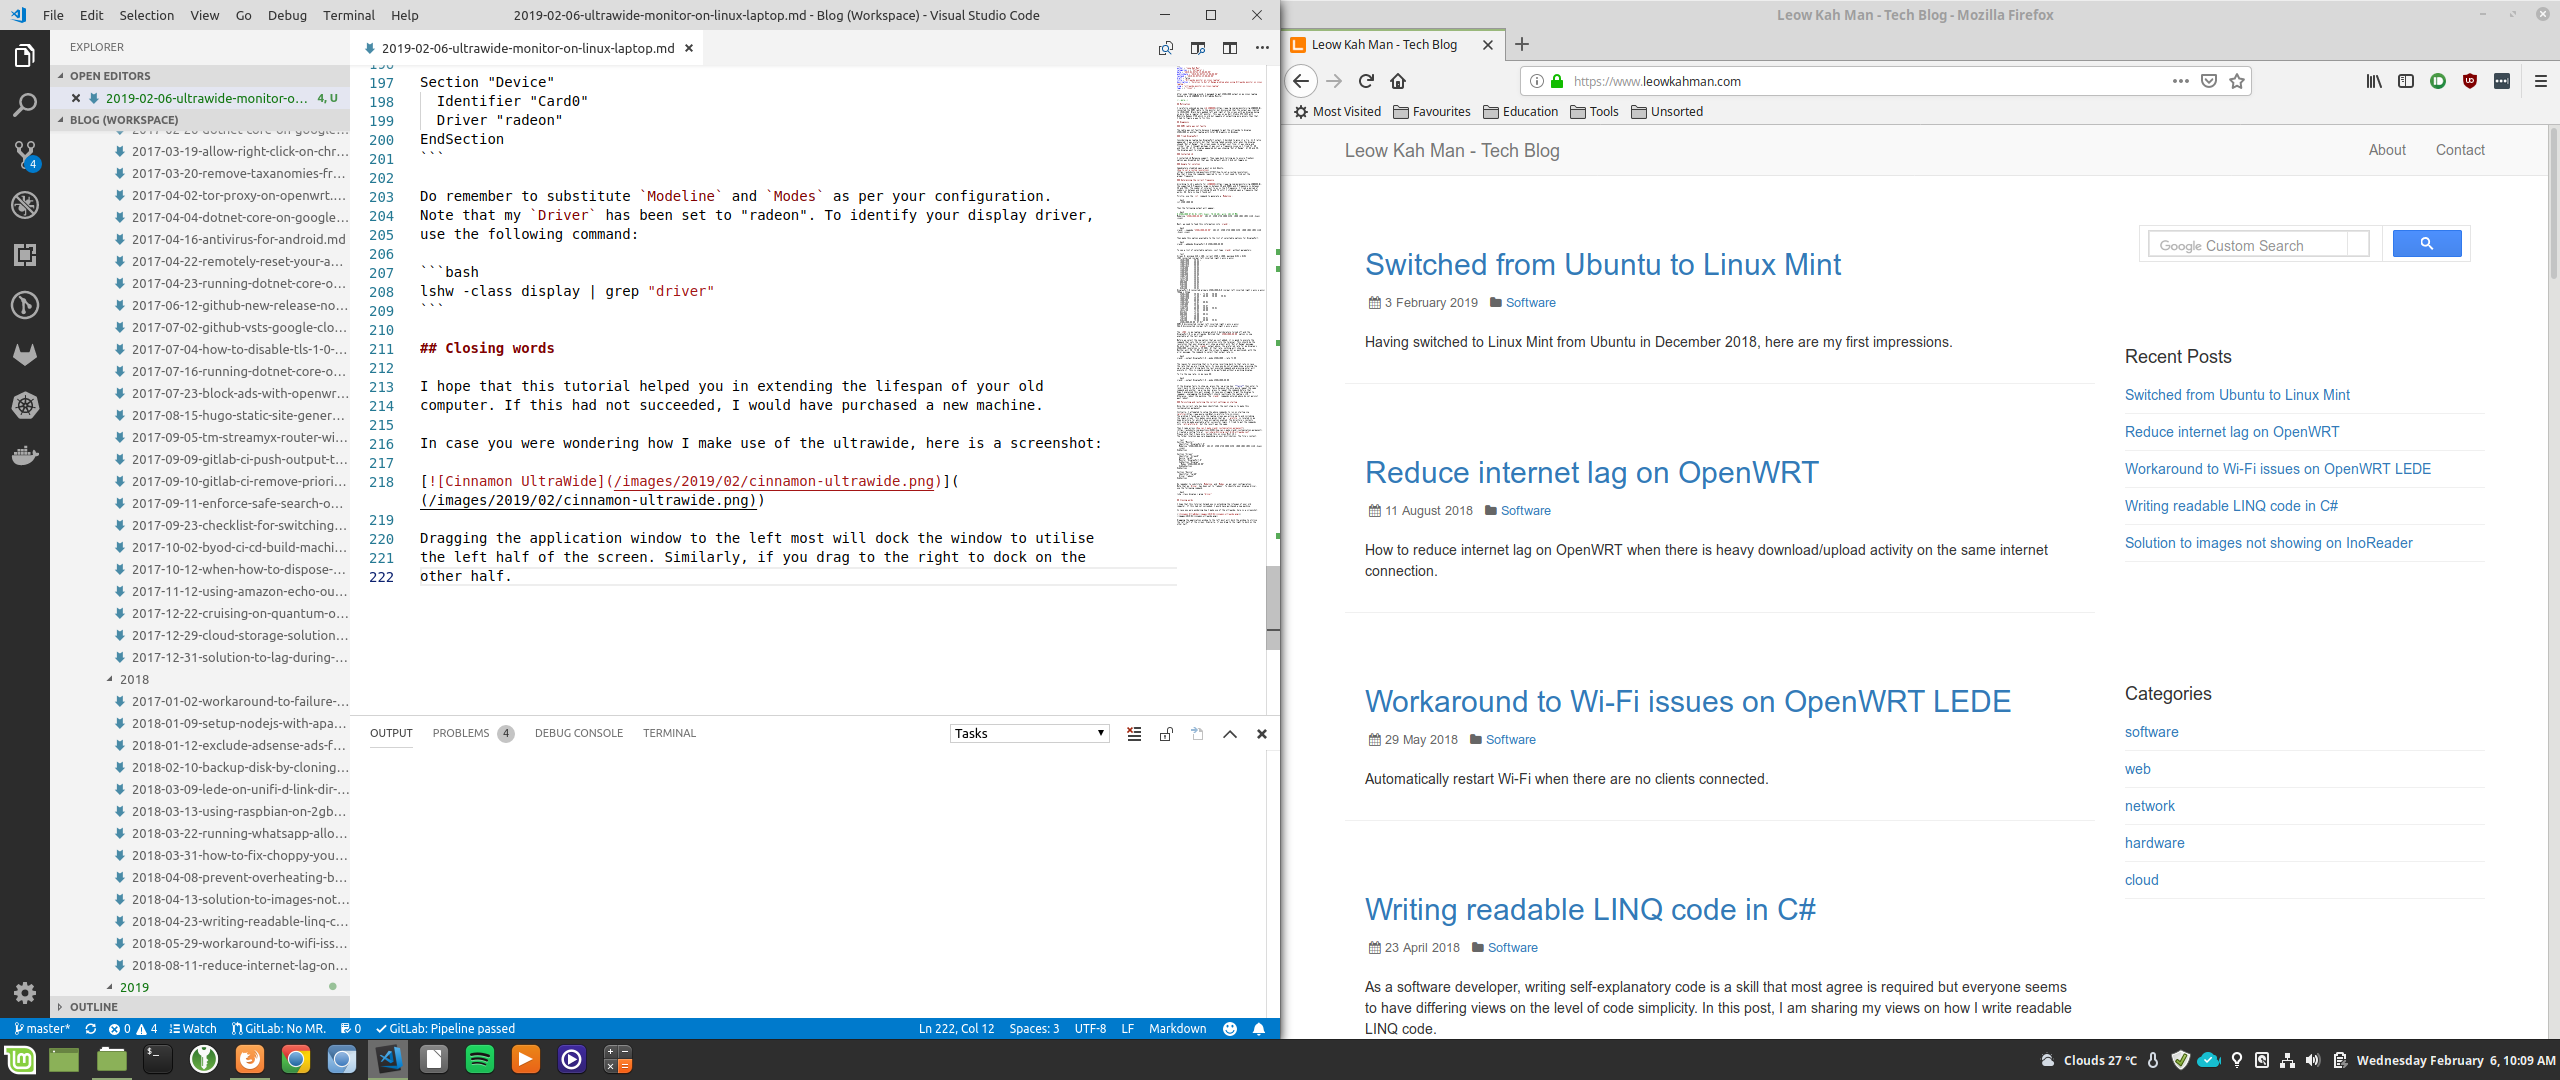
Task: Open the Tasks dropdown in the Output panel
Action: pos(1029,733)
